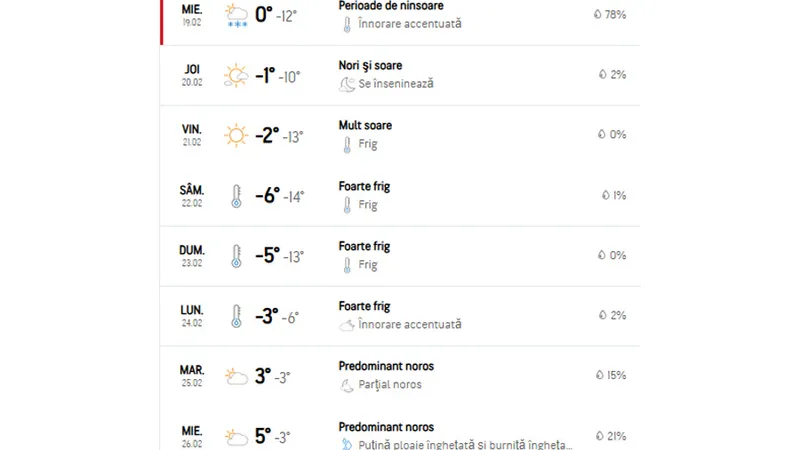The image size is (800, 450).
Task: Click the thermometer icon for LUN. 24.02
Action: (x=236, y=316)
